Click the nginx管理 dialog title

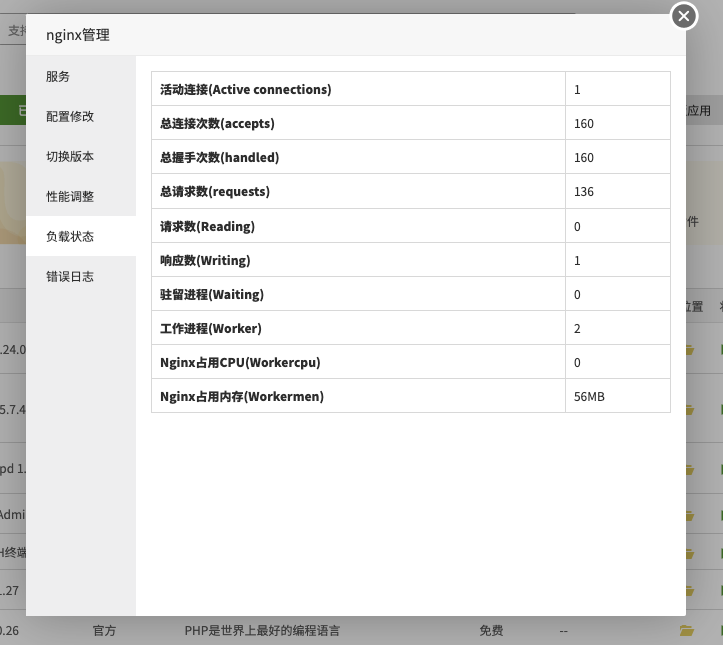click(x=78, y=35)
